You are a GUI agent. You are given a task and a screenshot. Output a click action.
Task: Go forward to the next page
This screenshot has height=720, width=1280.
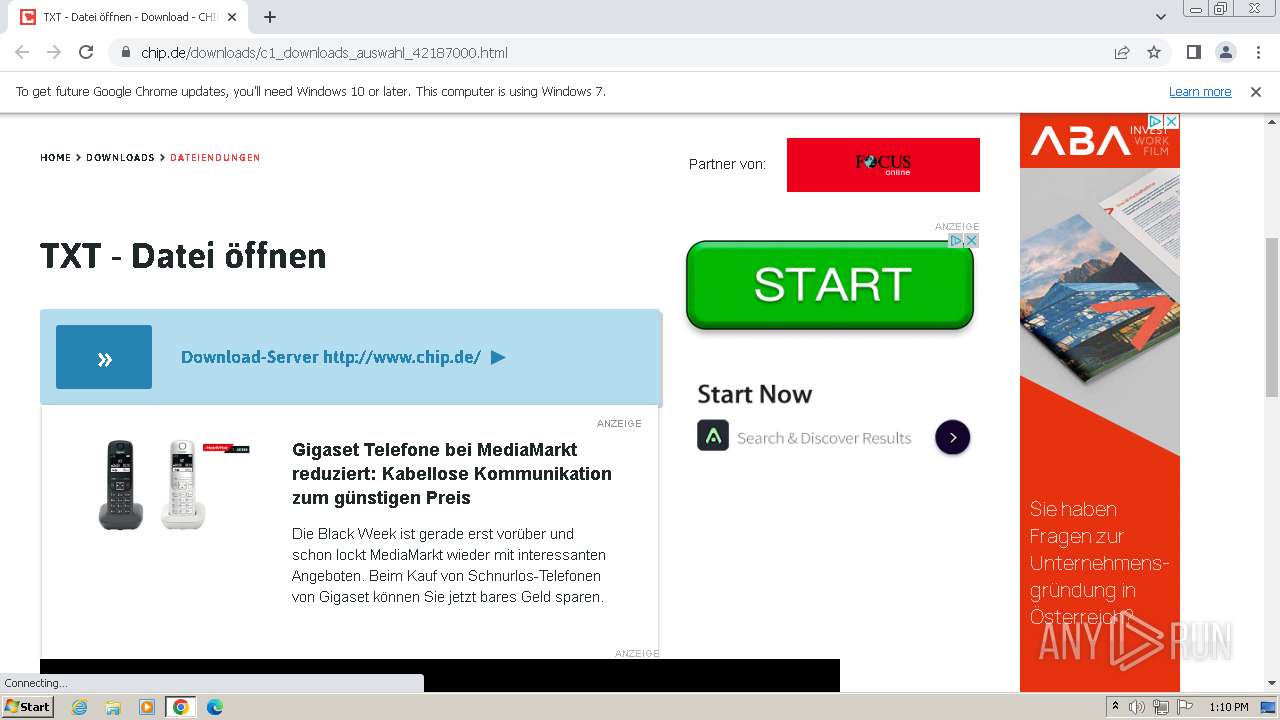point(54,52)
